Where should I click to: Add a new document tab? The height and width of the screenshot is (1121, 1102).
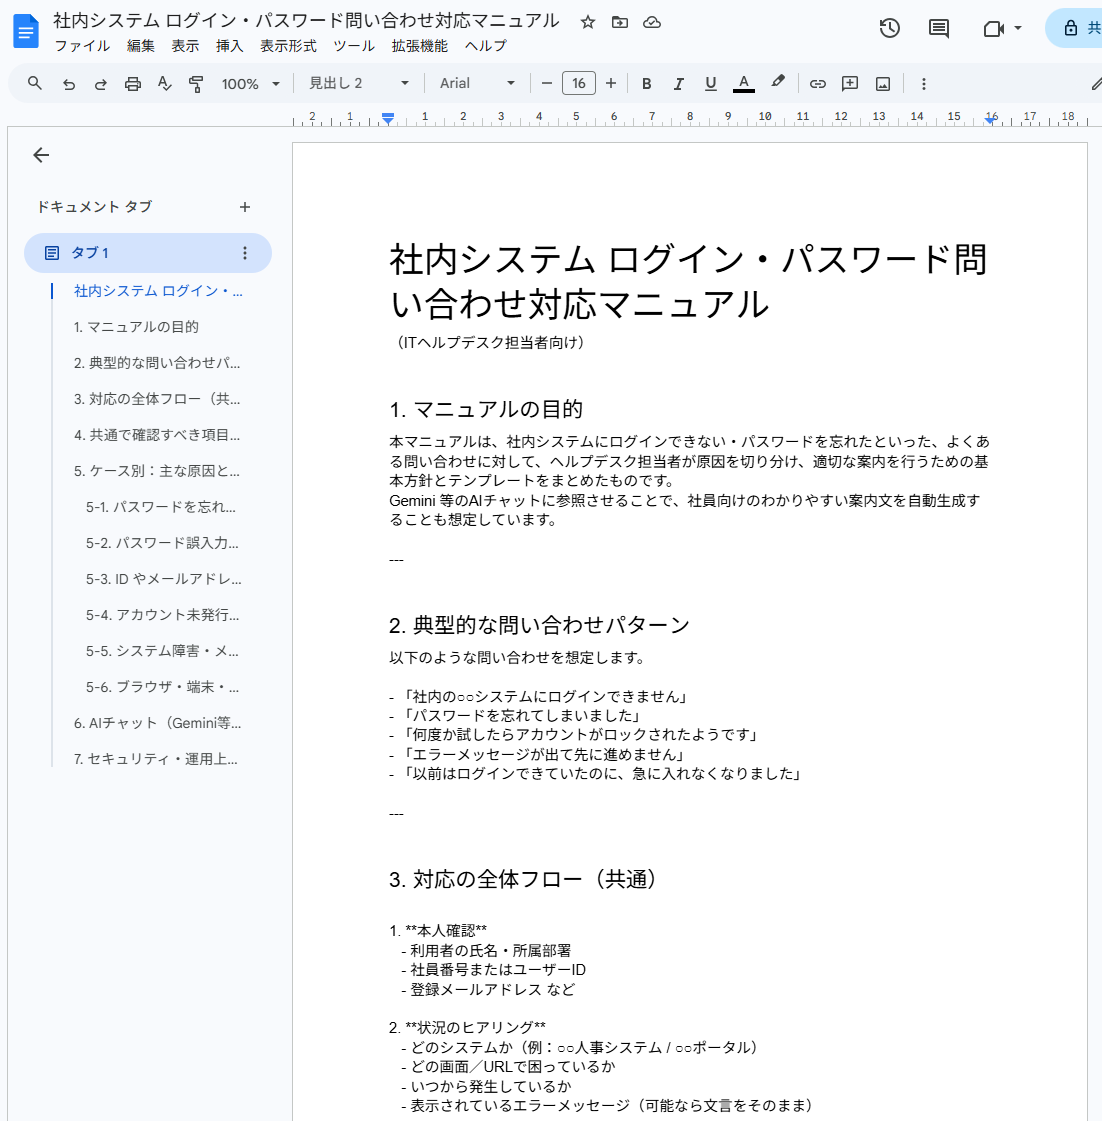(245, 207)
